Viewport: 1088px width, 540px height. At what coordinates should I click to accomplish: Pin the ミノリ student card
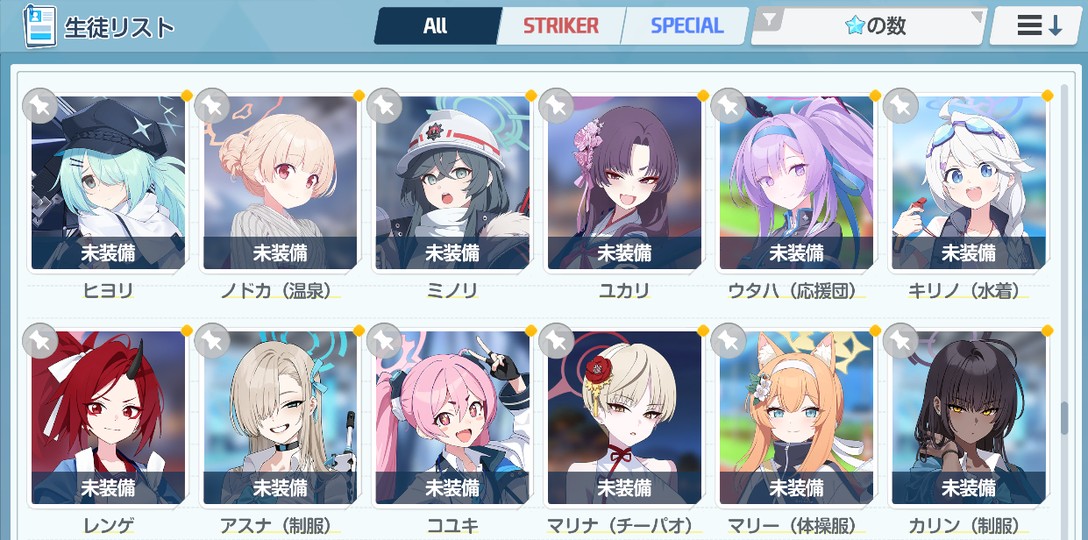(384, 106)
